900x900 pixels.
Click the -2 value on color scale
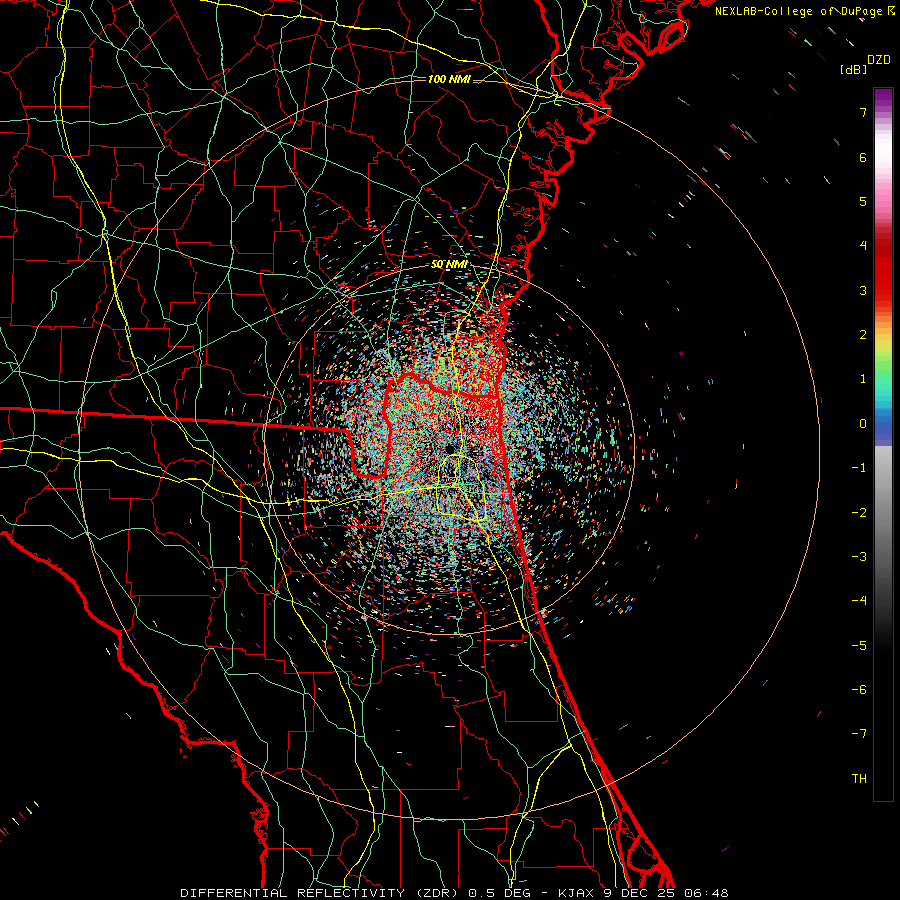[859, 512]
